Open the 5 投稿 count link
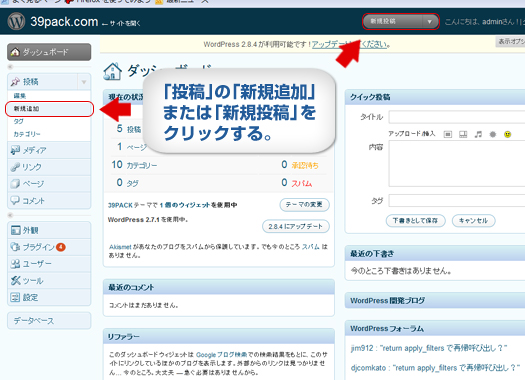 tap(129, 129)
